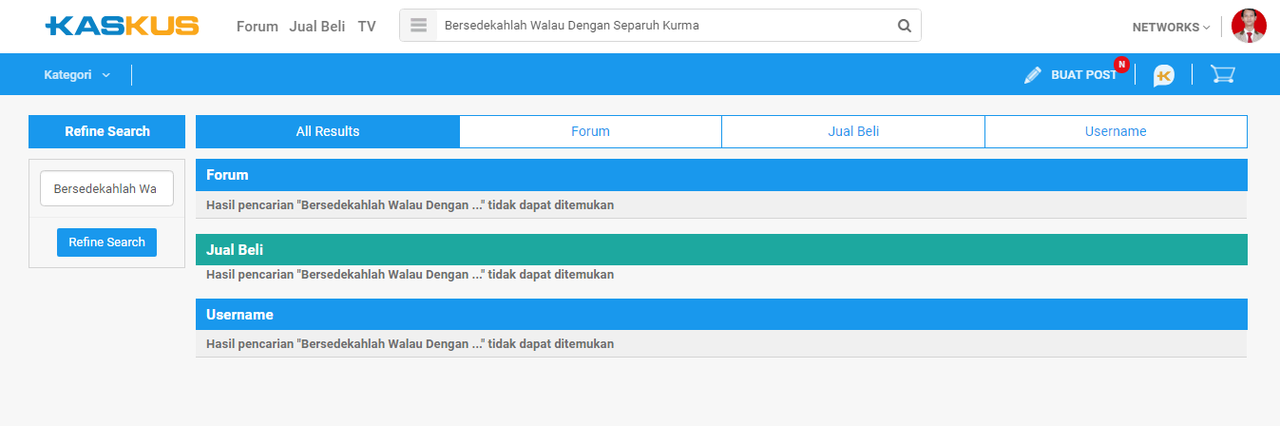Viewport: 1280px width, 426px height.
Task: Expand the Networks dropdown
Action: (1171, 27)
